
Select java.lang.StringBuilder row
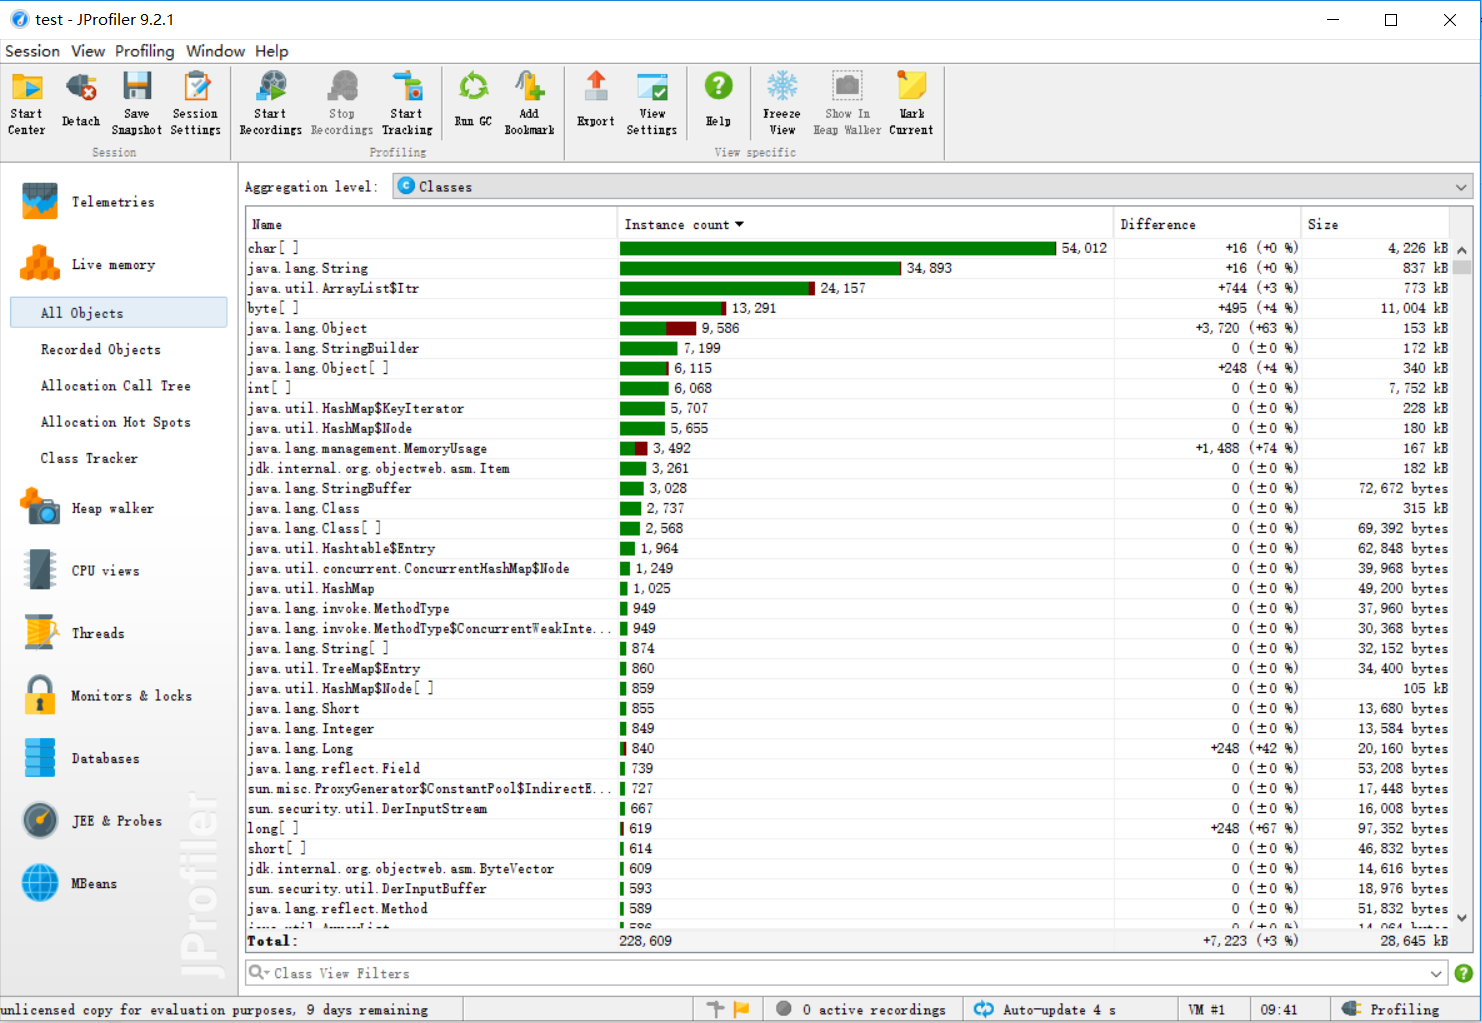tap(848, 348)
